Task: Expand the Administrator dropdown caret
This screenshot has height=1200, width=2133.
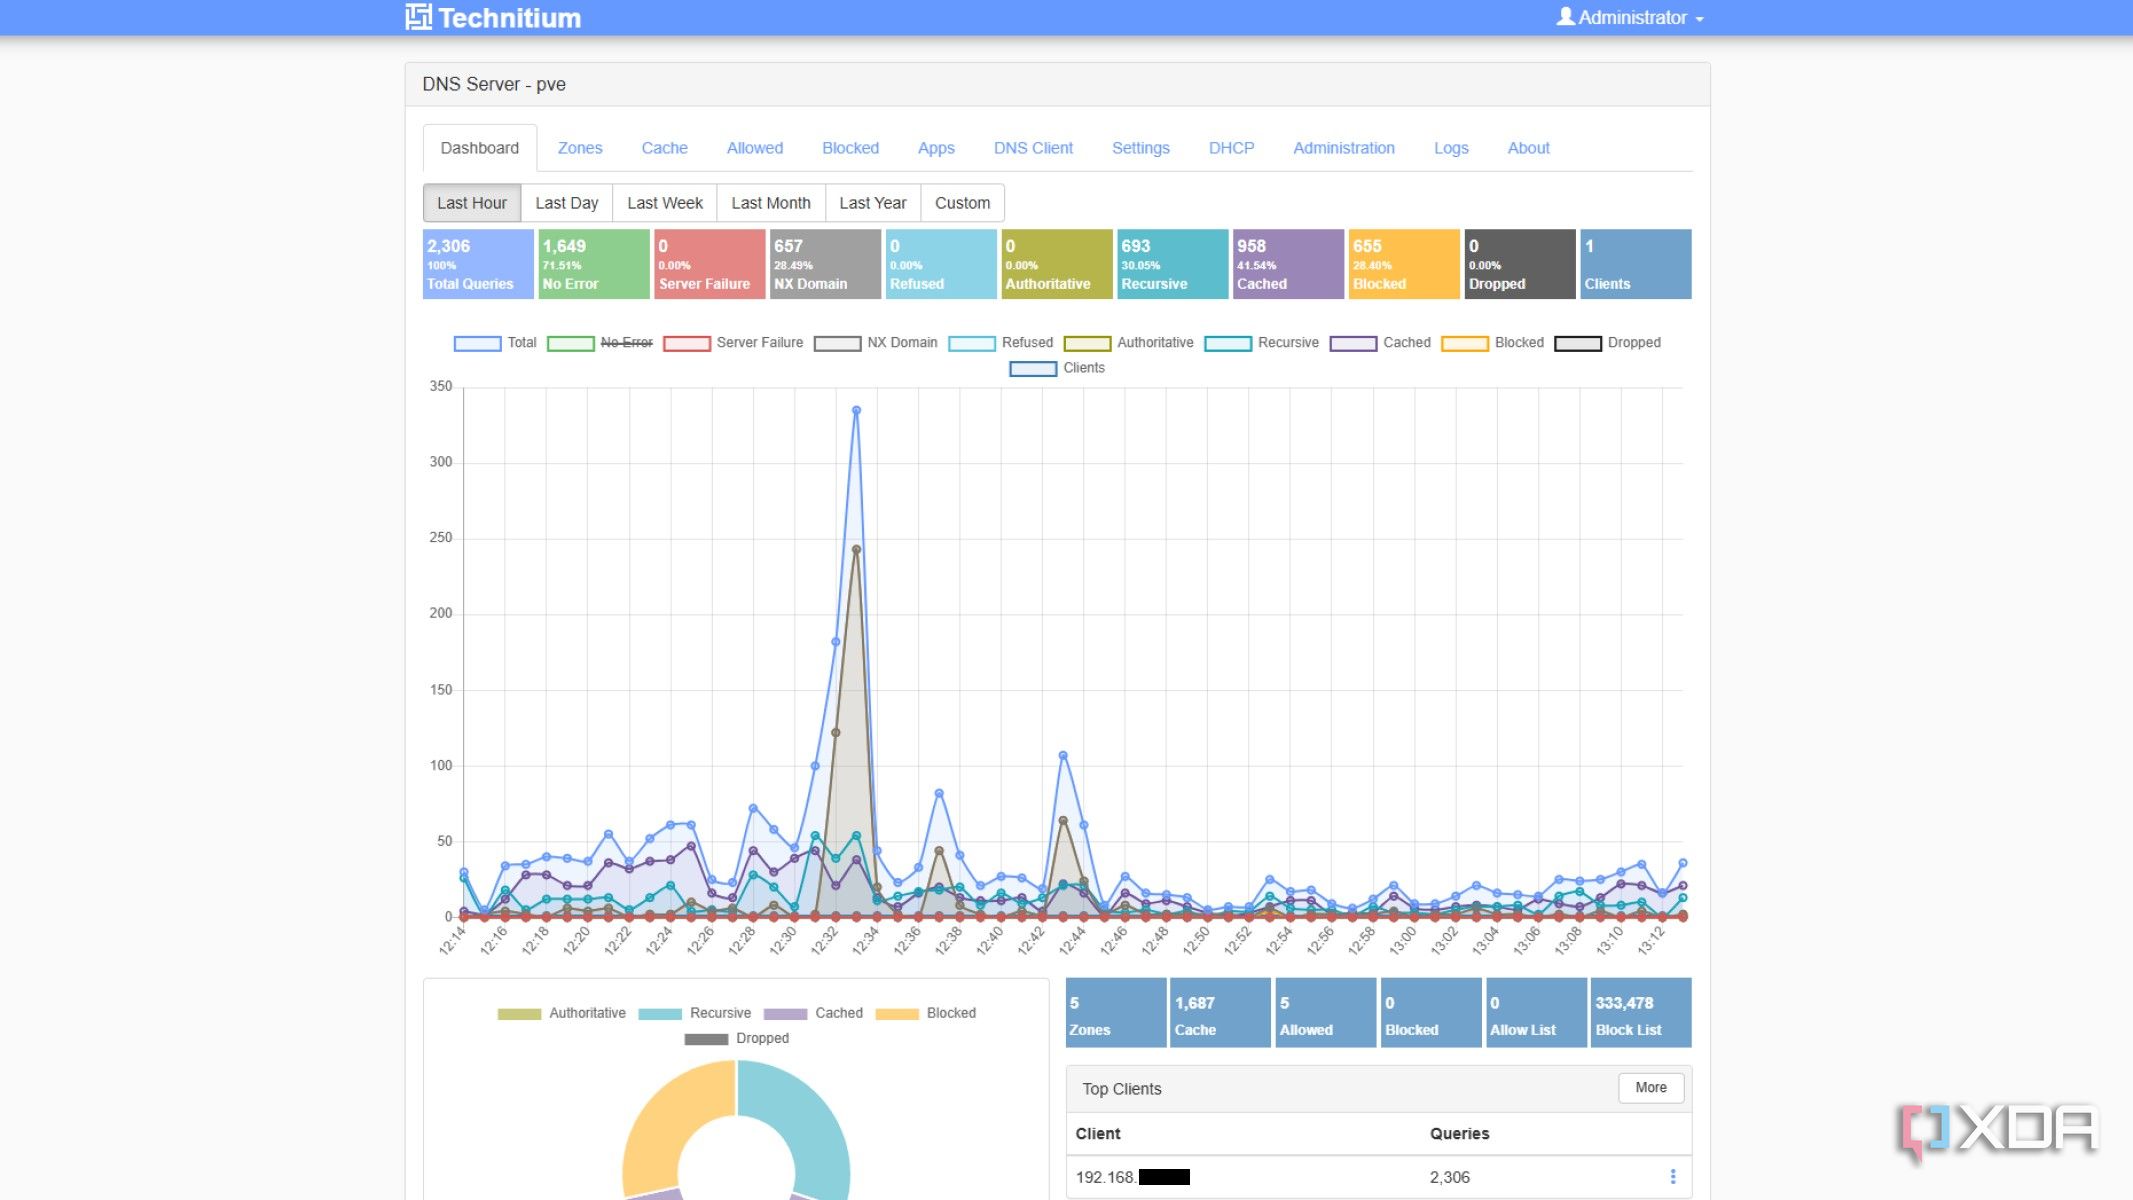Action: tap(1699, 19)
